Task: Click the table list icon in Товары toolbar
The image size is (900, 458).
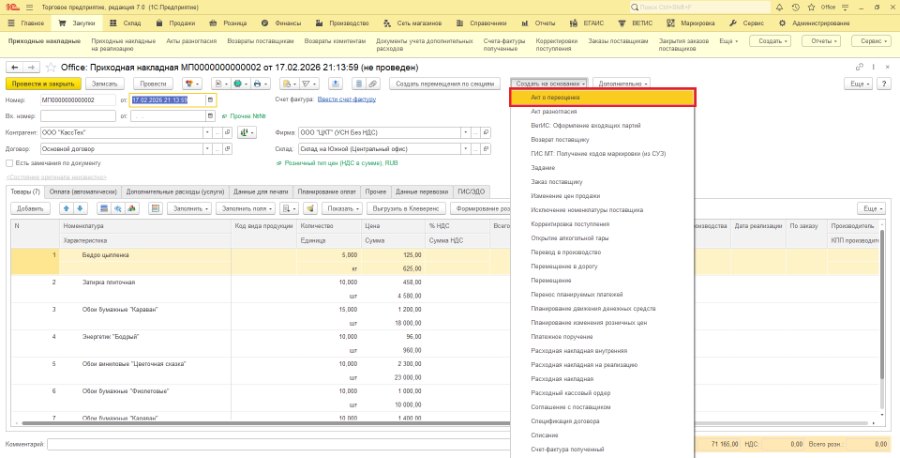Action: [x=104, y=209]
